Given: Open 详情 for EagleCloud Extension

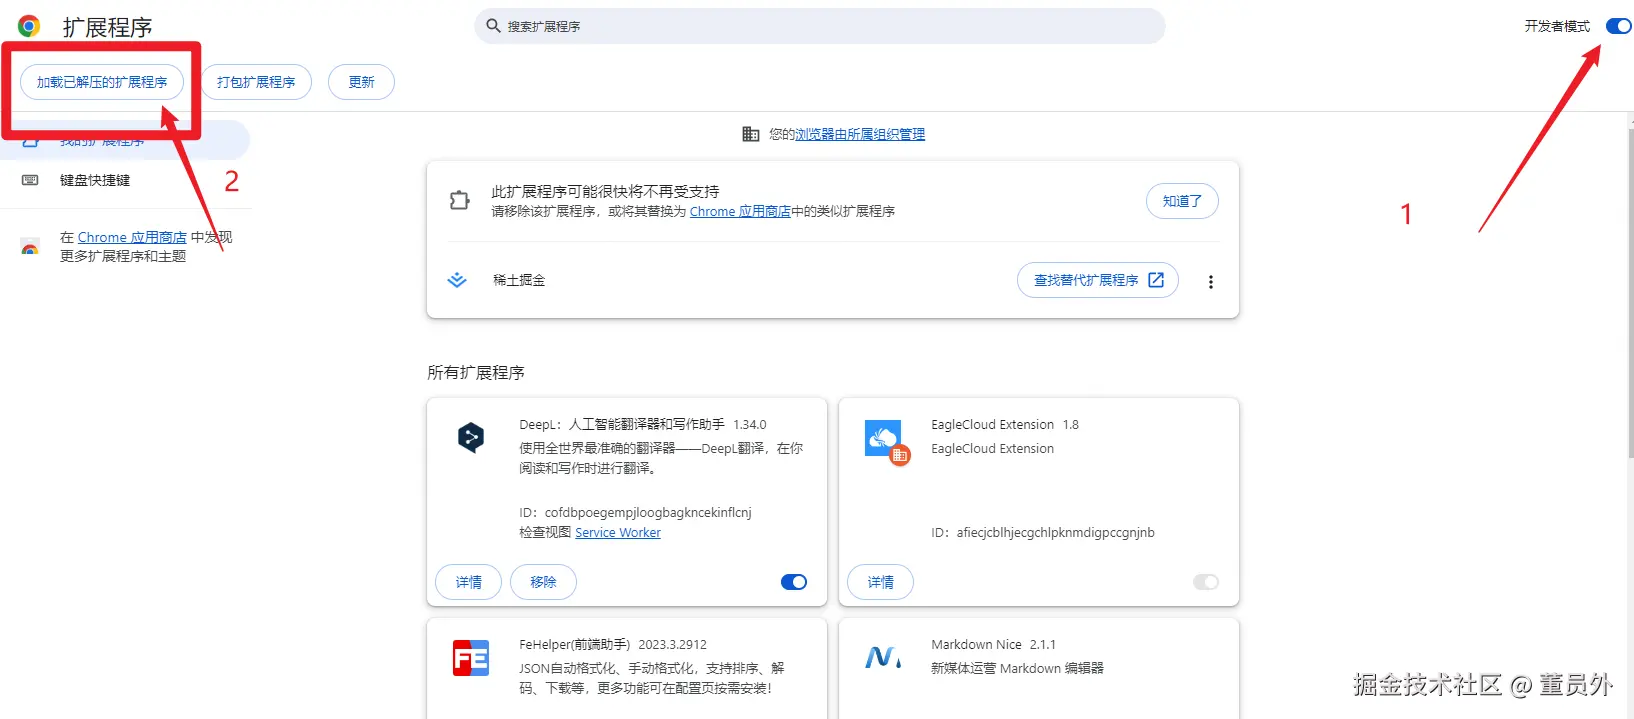Looking at the screenshot, I should [881, 582].
